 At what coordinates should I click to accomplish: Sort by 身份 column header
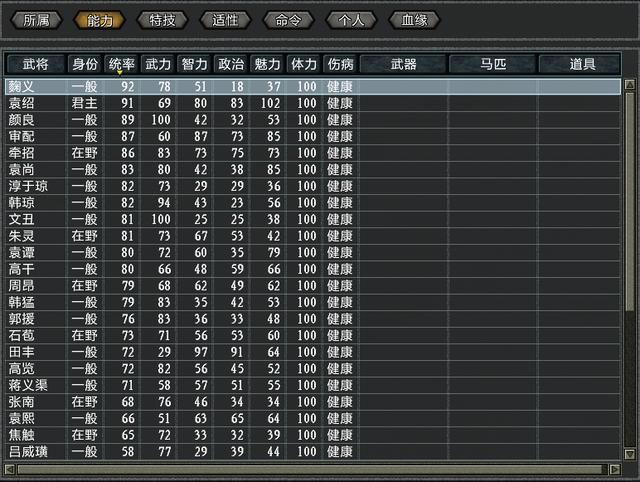(x=85, y=64)
